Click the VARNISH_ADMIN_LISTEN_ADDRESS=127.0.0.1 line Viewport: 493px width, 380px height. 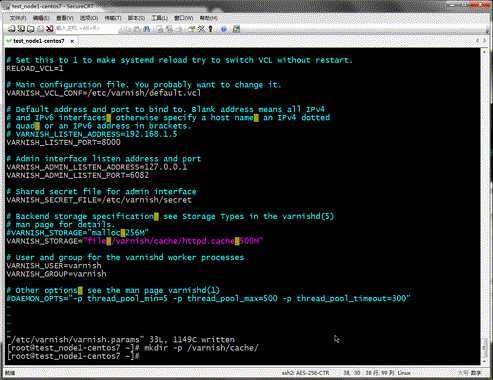click(97, 167)
